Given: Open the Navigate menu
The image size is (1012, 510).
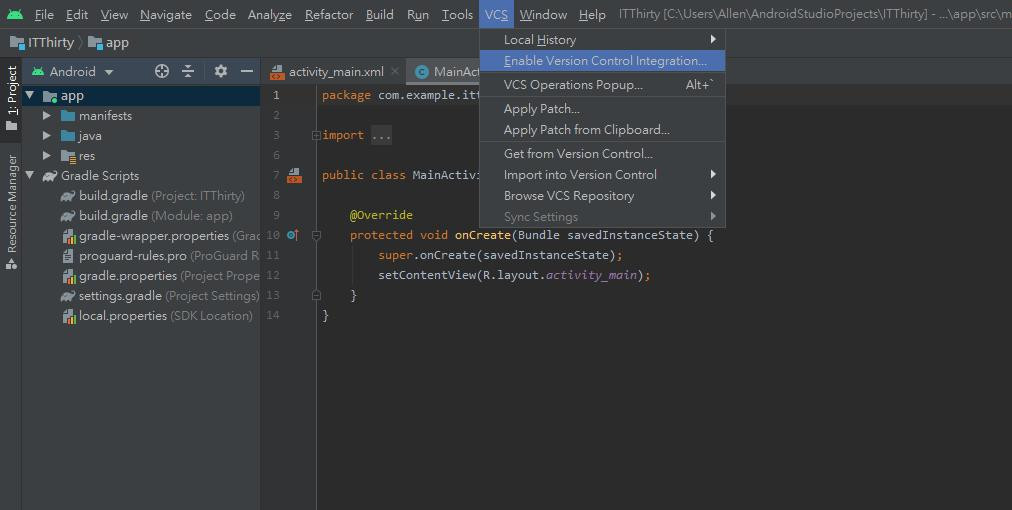Looking at the screenshot, I should [x=166, y=14].
